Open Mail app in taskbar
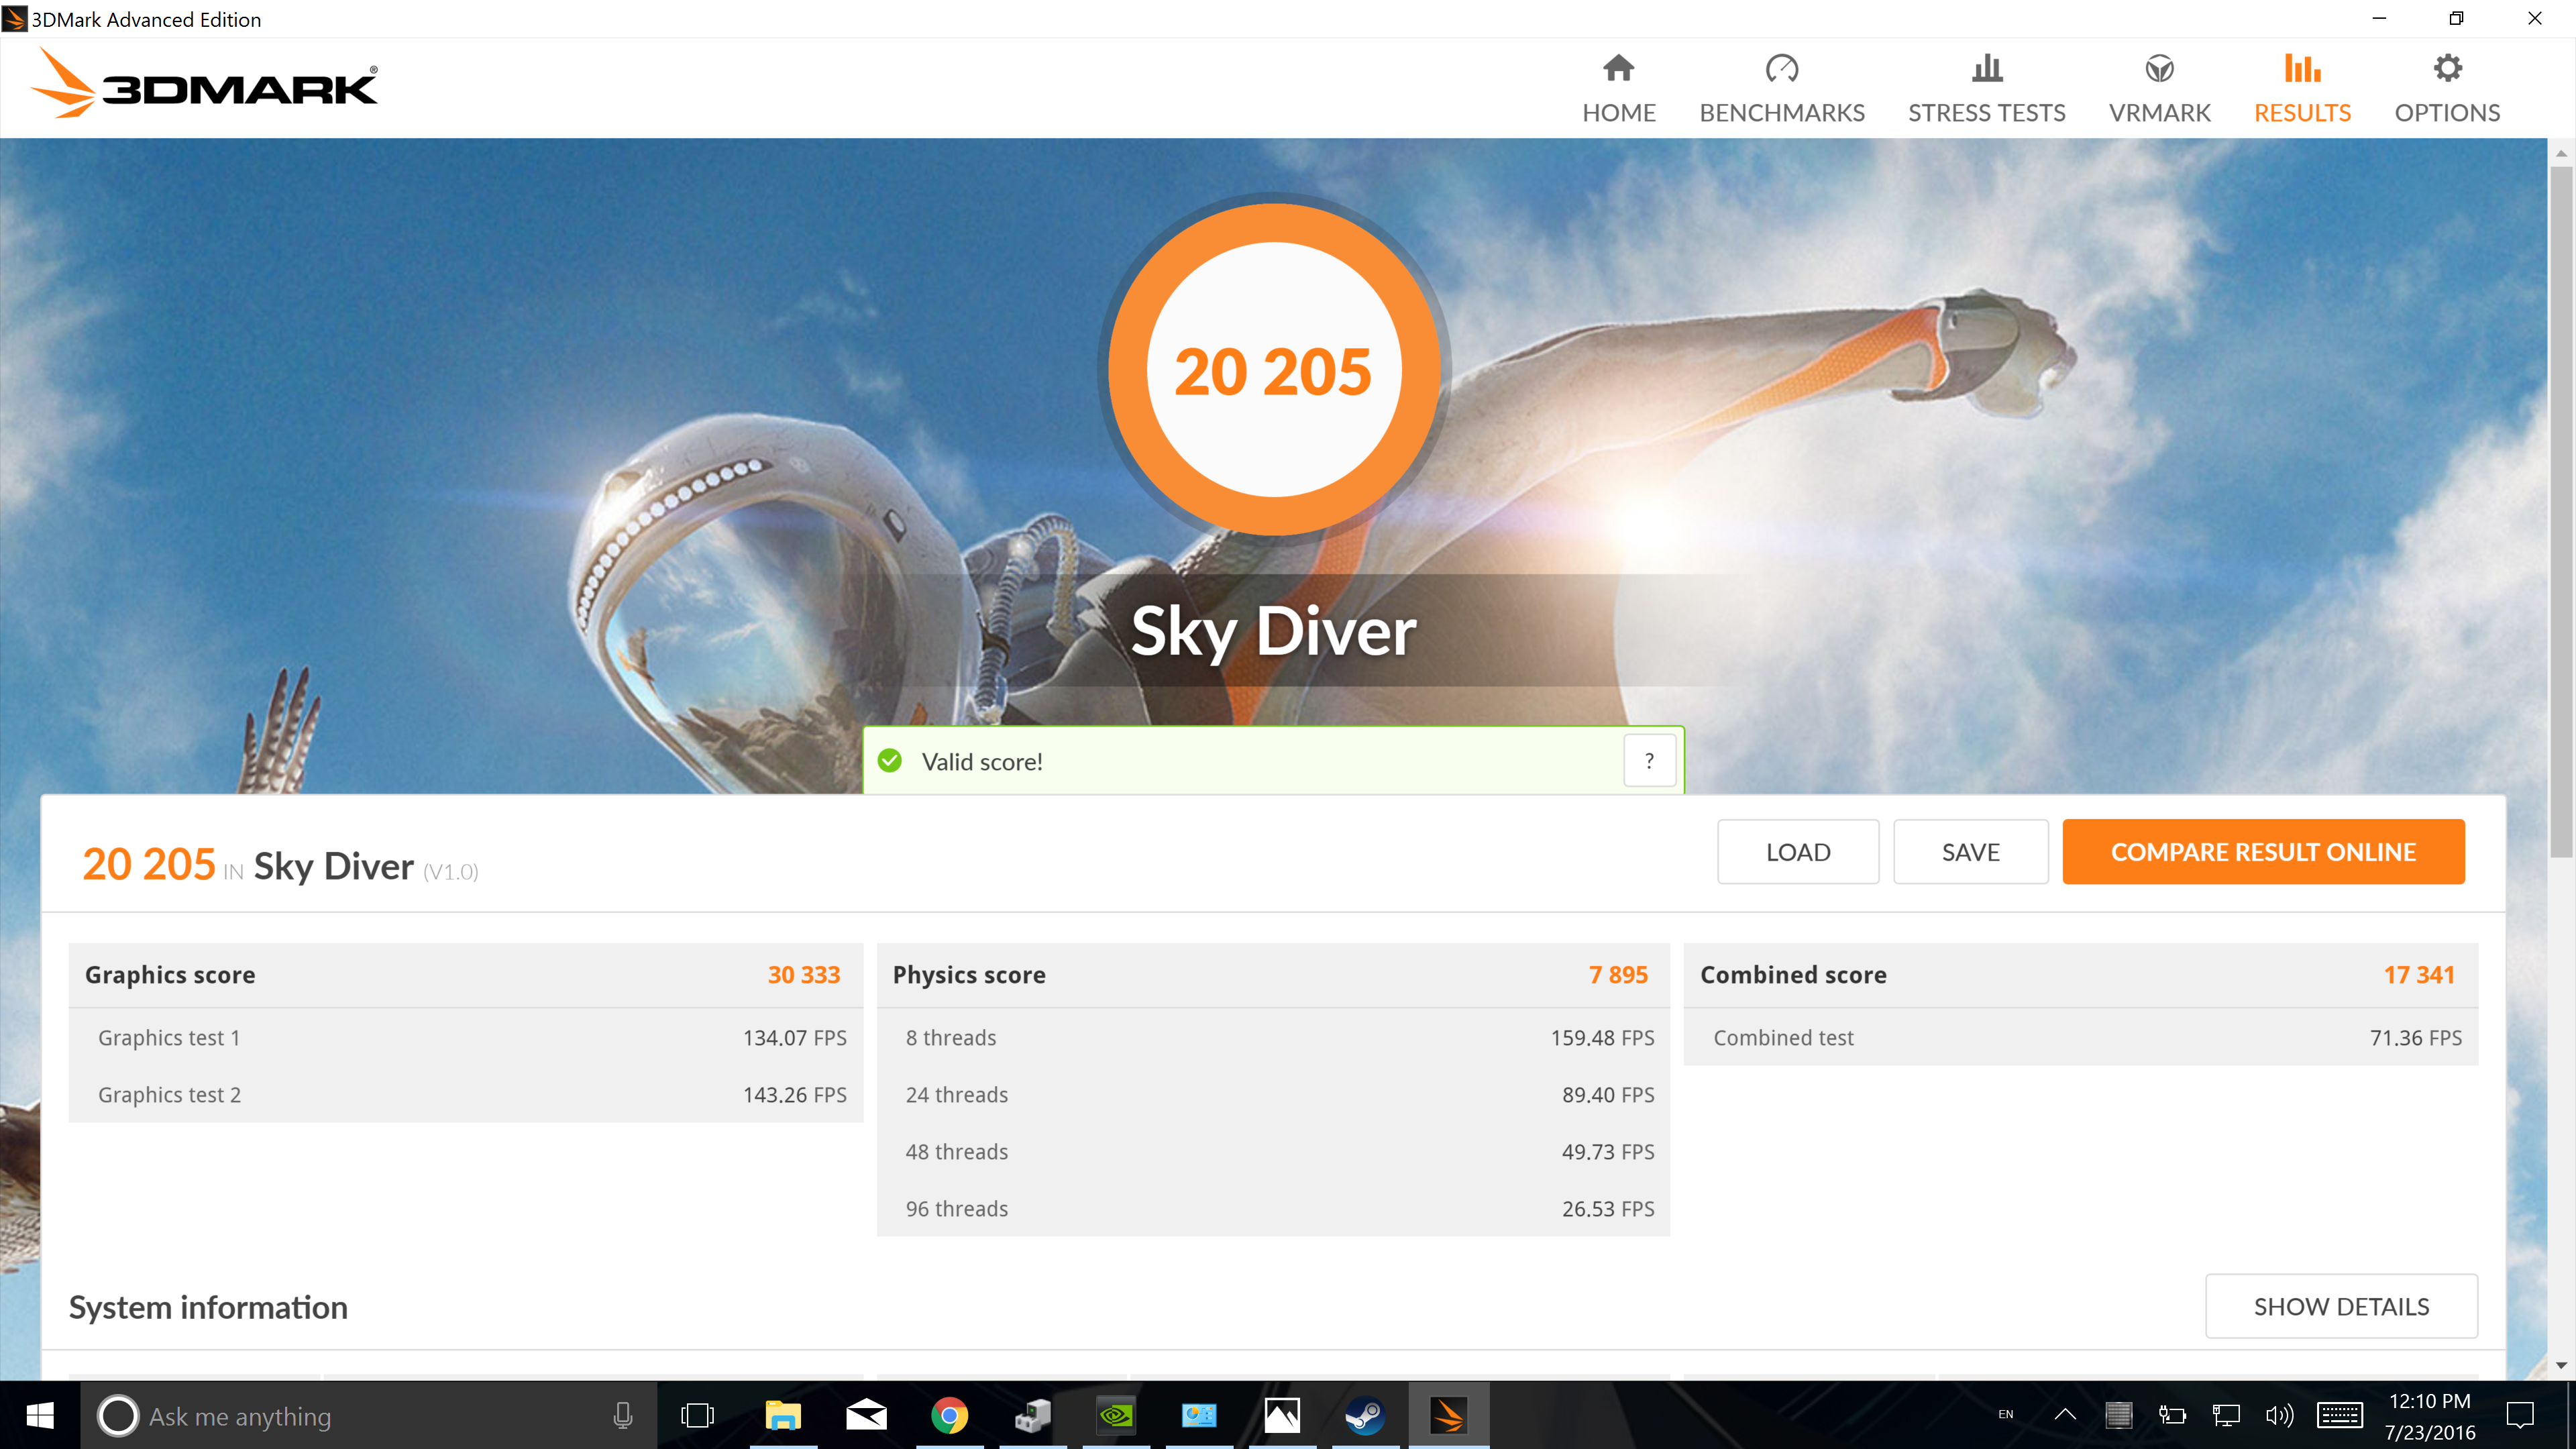The width and height of the screenshot is (2576, 1449). tap(866, 1416)
